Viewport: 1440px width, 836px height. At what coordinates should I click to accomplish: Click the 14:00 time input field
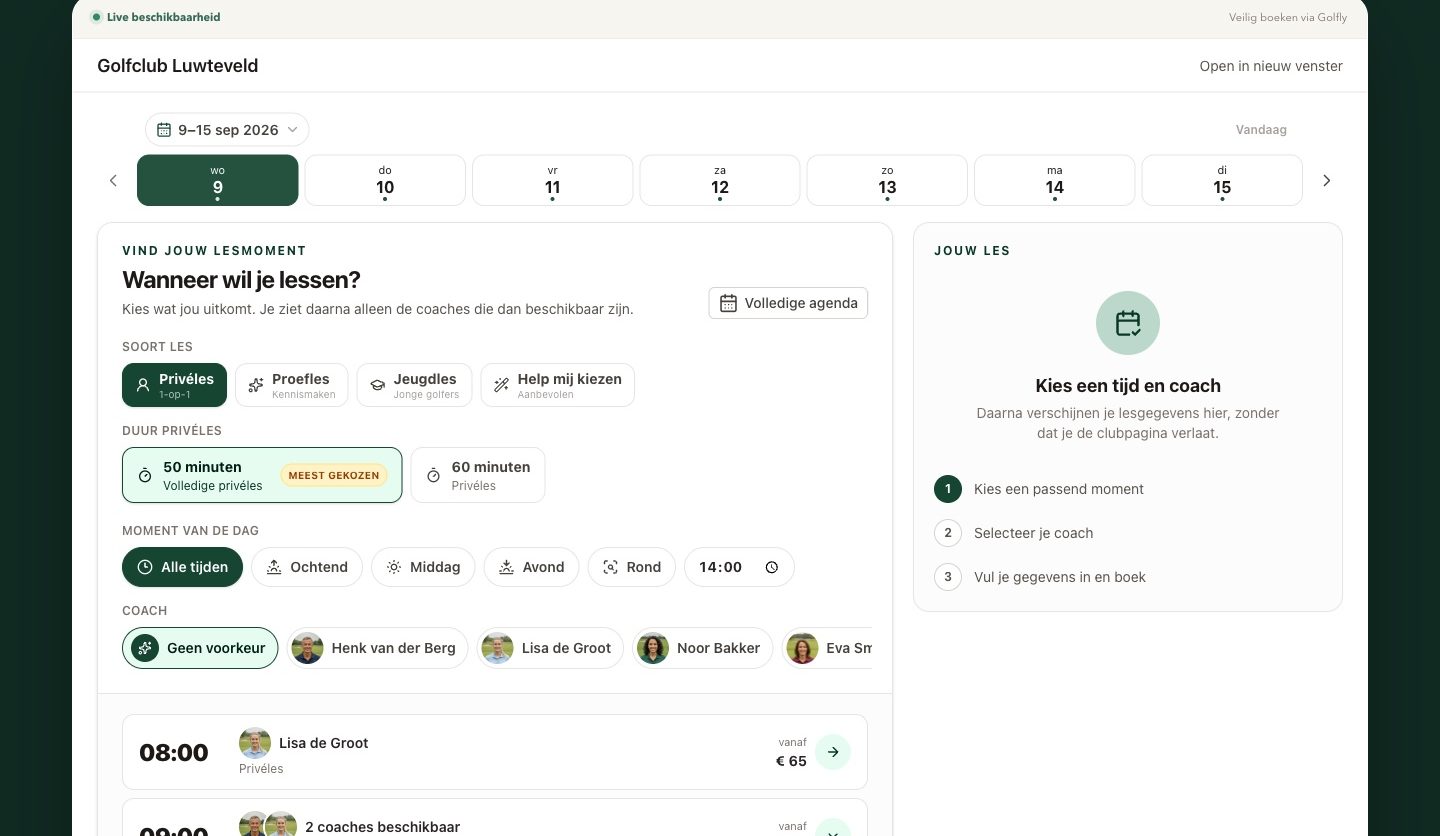click(739, 567)
